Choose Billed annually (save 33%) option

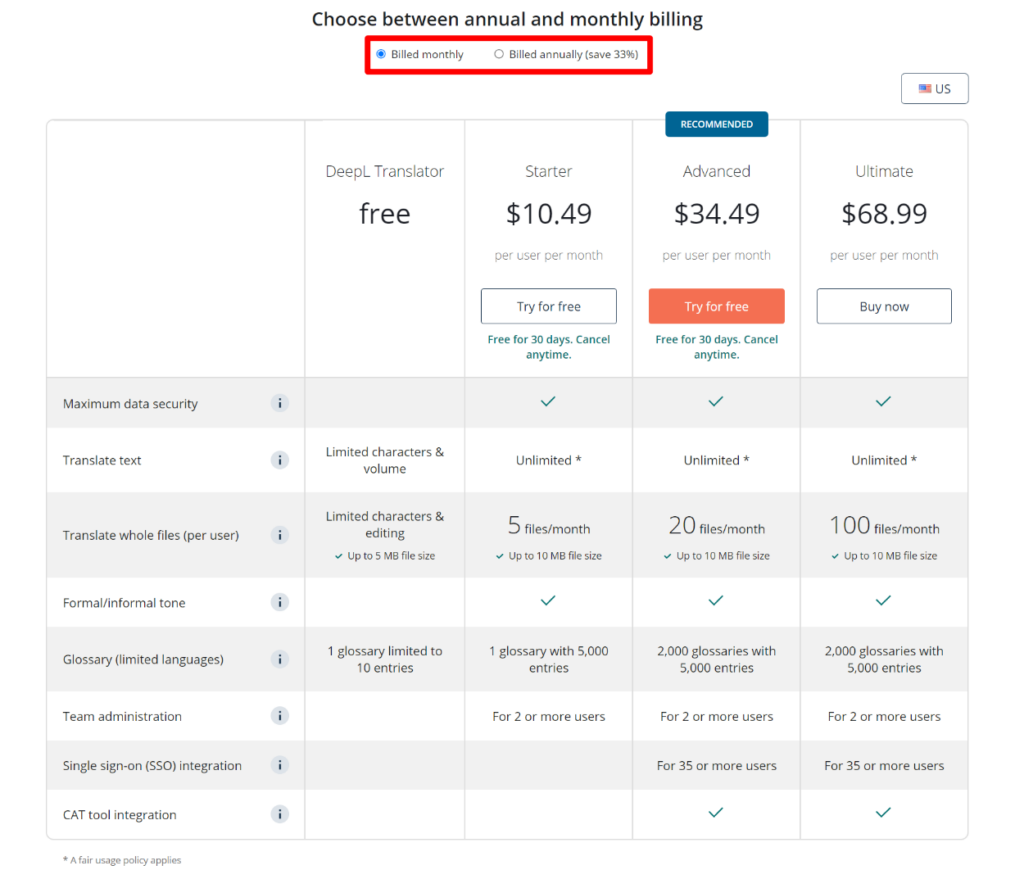click(499, 54)
